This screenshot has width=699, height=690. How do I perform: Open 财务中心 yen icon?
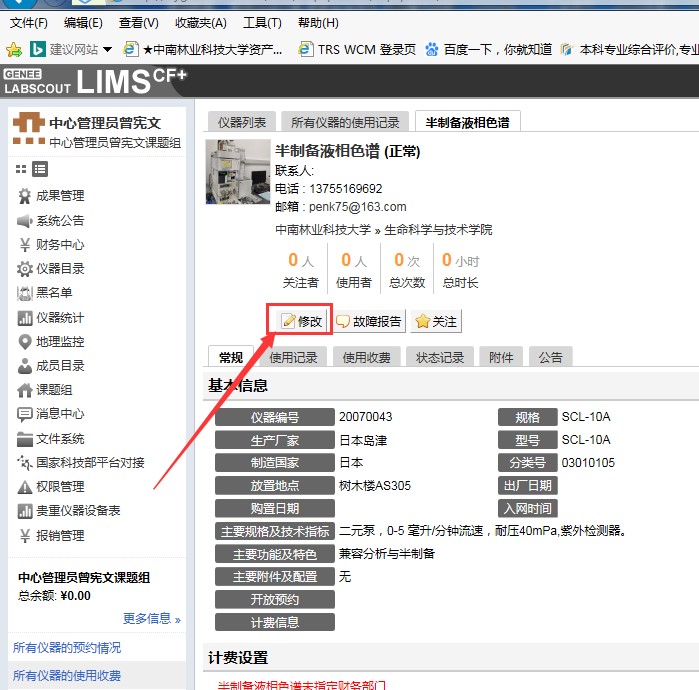(x=25, y=245)
